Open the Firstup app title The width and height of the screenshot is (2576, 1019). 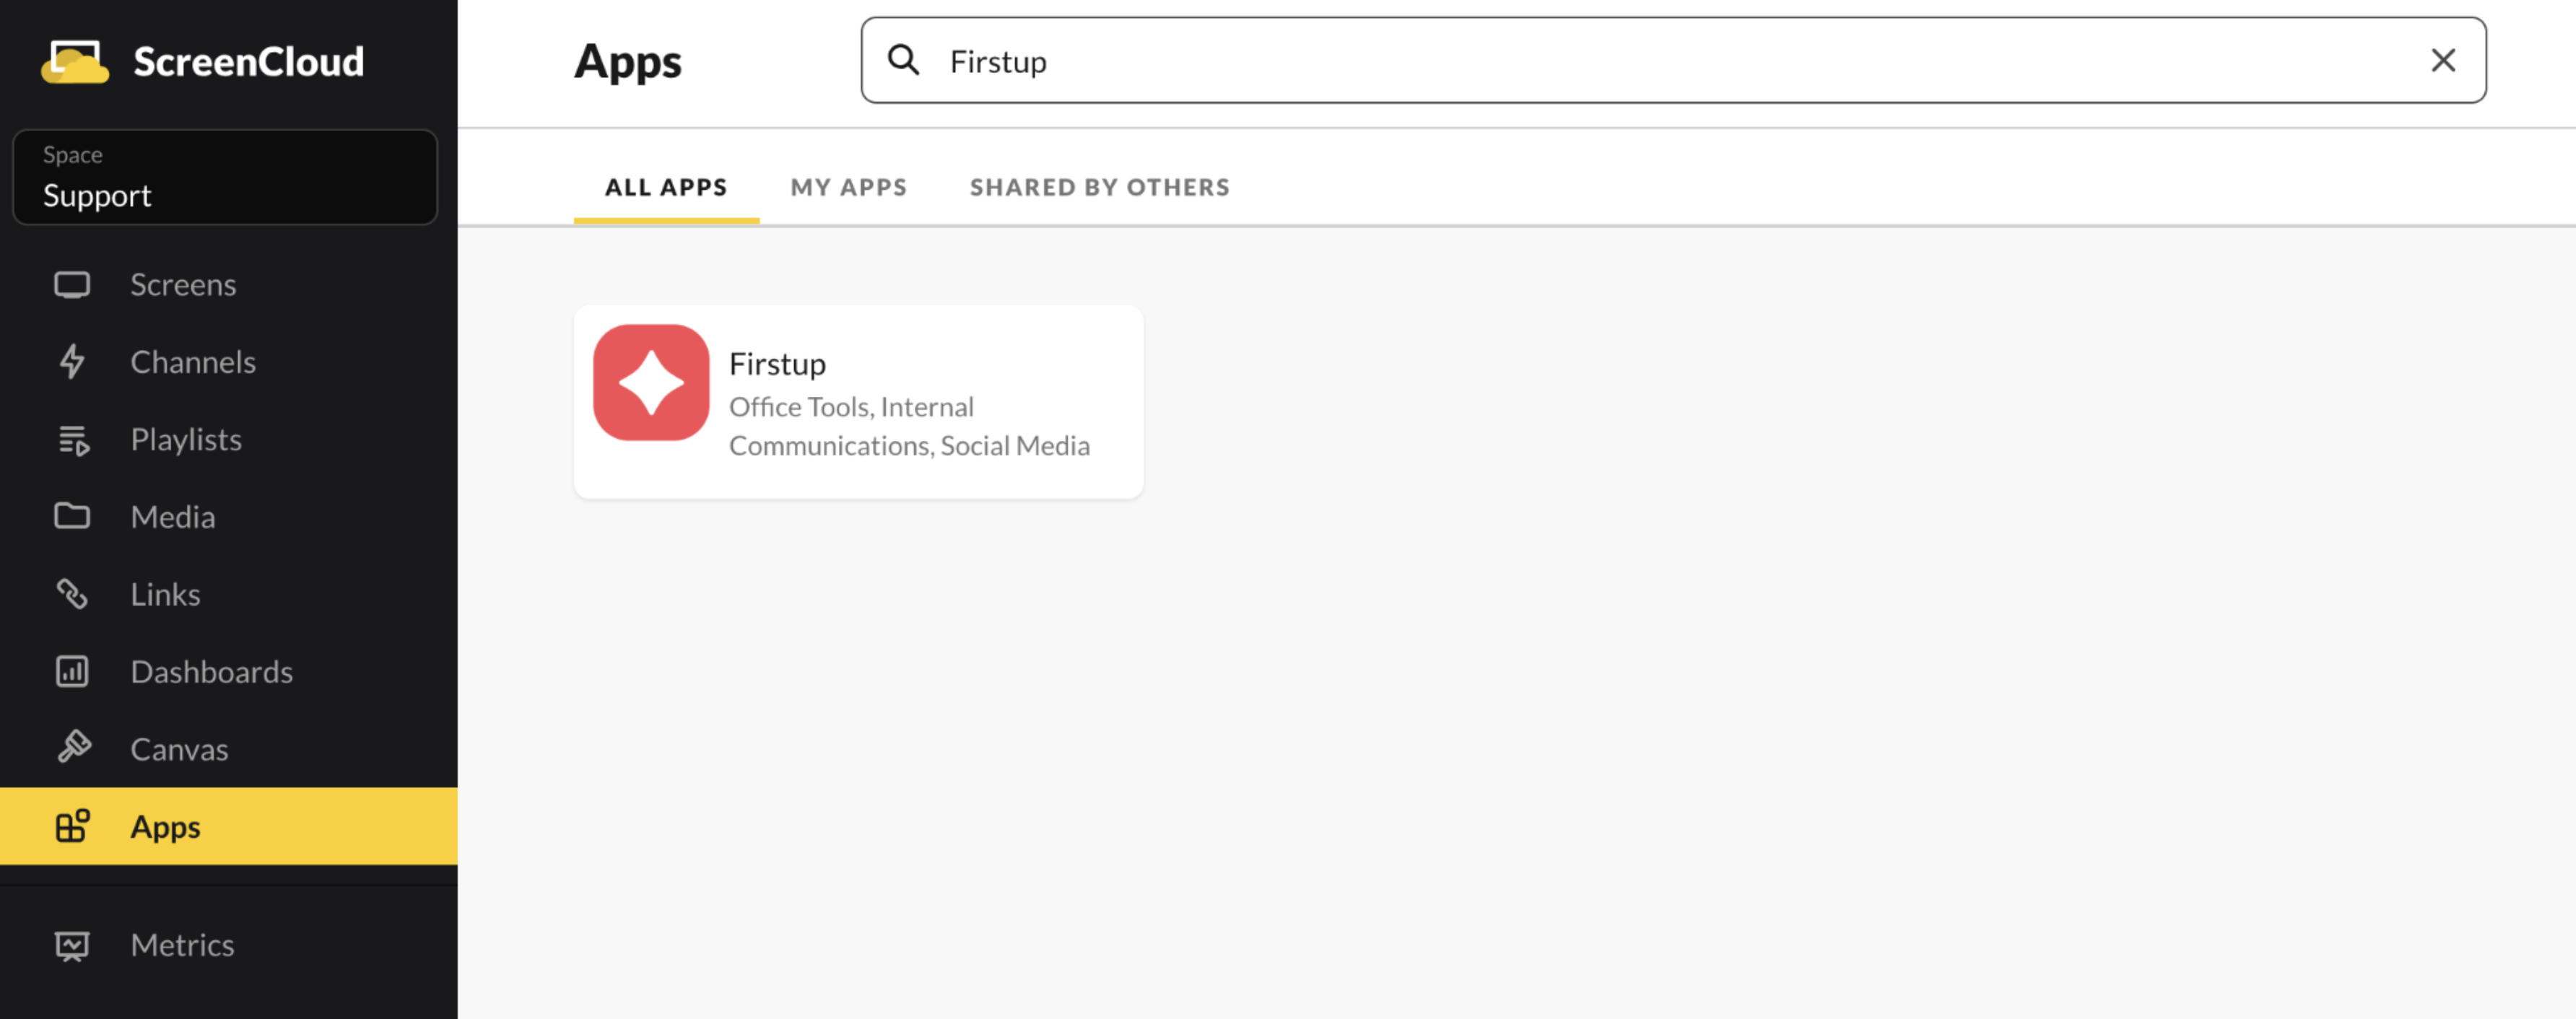point(777,364)
